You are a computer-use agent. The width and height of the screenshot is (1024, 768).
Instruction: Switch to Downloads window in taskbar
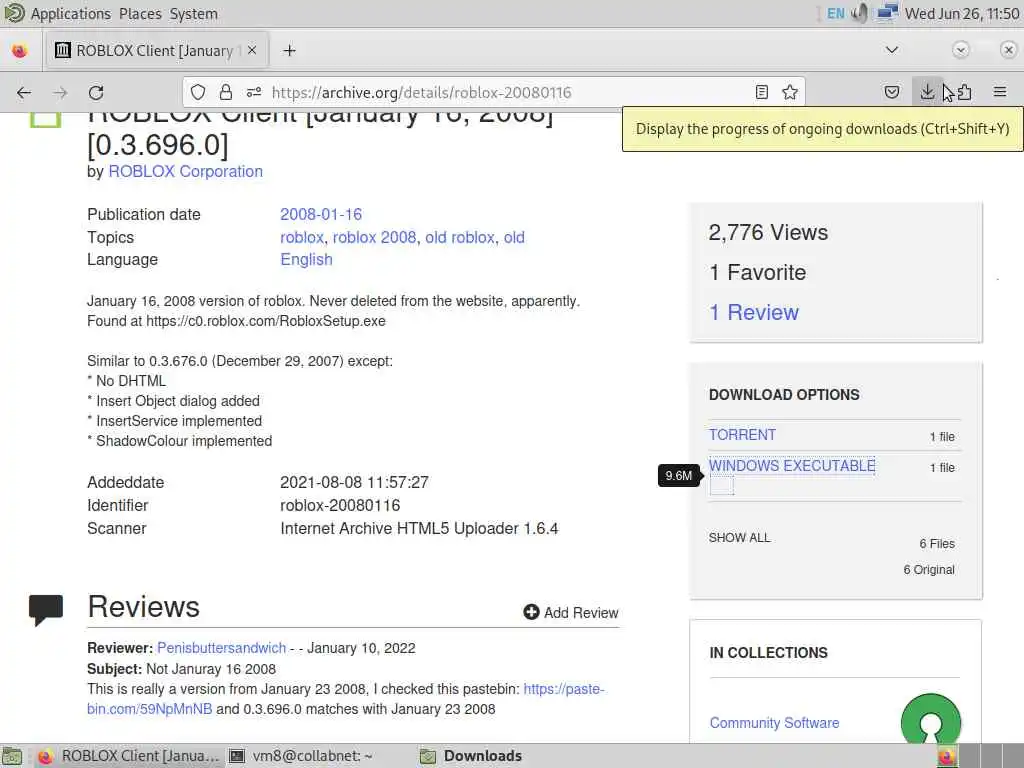click(x=472, y=756)
